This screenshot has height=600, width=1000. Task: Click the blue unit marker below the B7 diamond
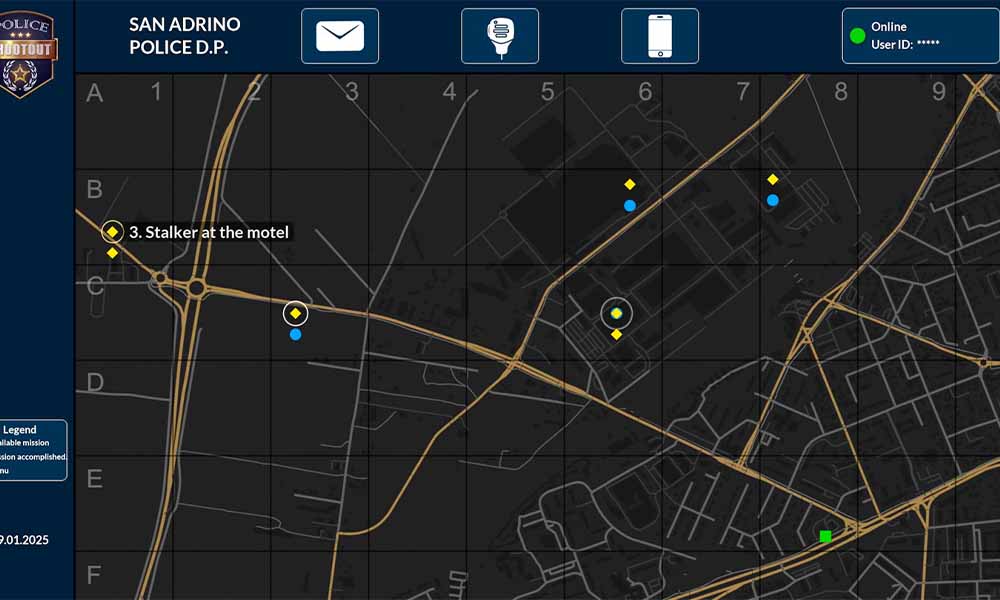pyautogui.click(x=773, y=200)
